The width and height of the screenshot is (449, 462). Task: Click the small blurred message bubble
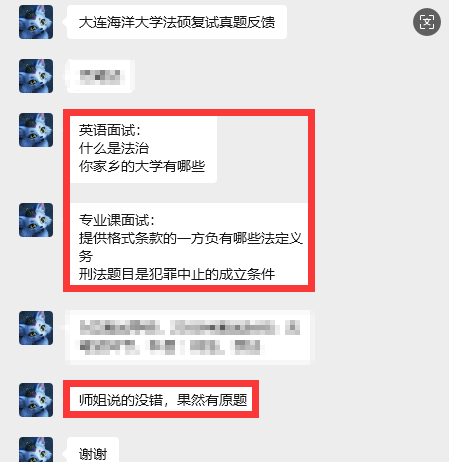(100, 76)
